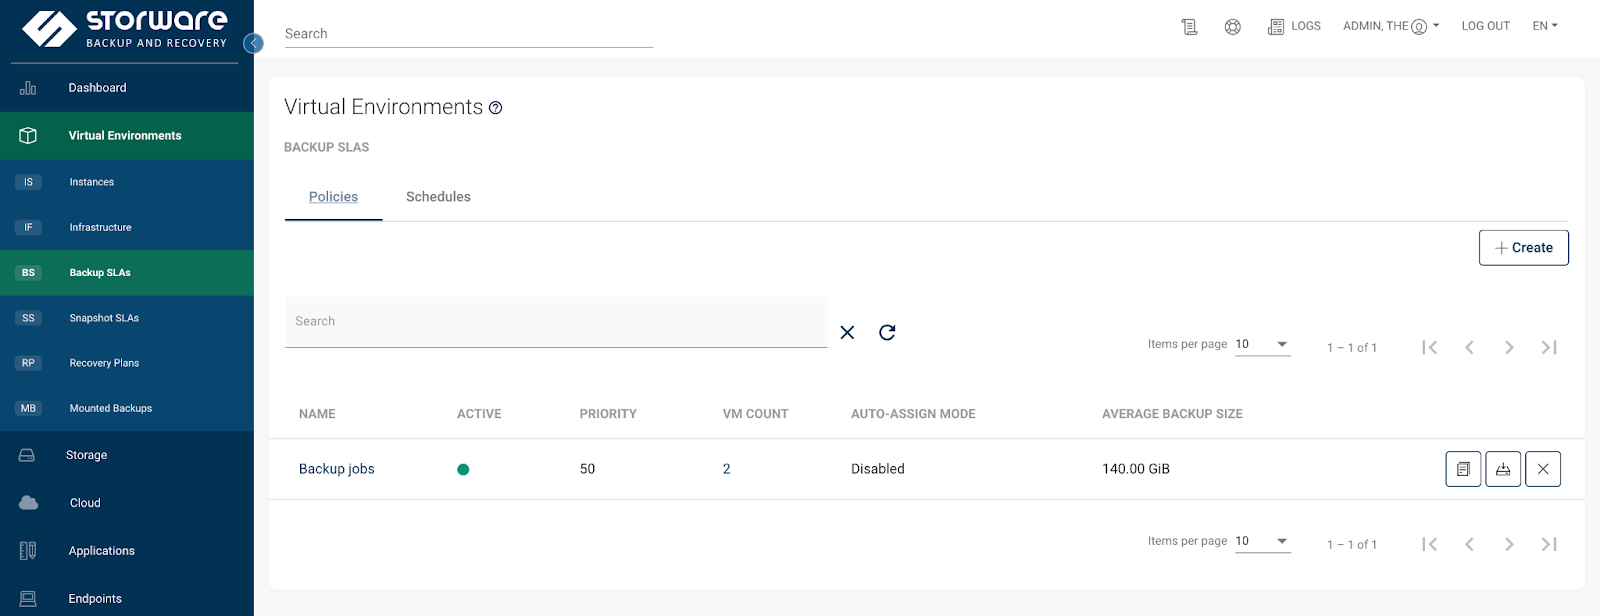Click VM count link 2

tap(727, 469)
